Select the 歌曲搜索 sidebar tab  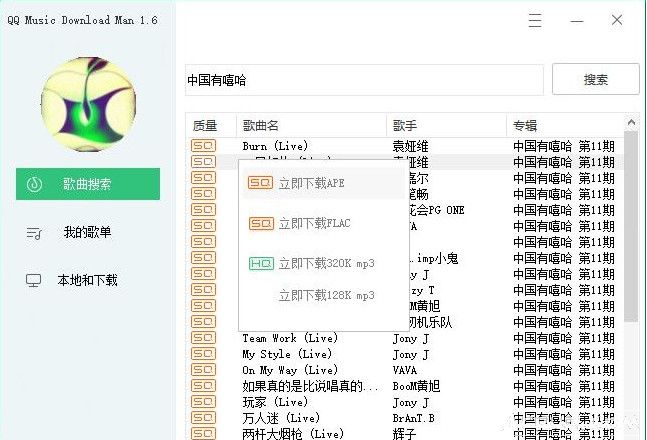coord(88,184)
